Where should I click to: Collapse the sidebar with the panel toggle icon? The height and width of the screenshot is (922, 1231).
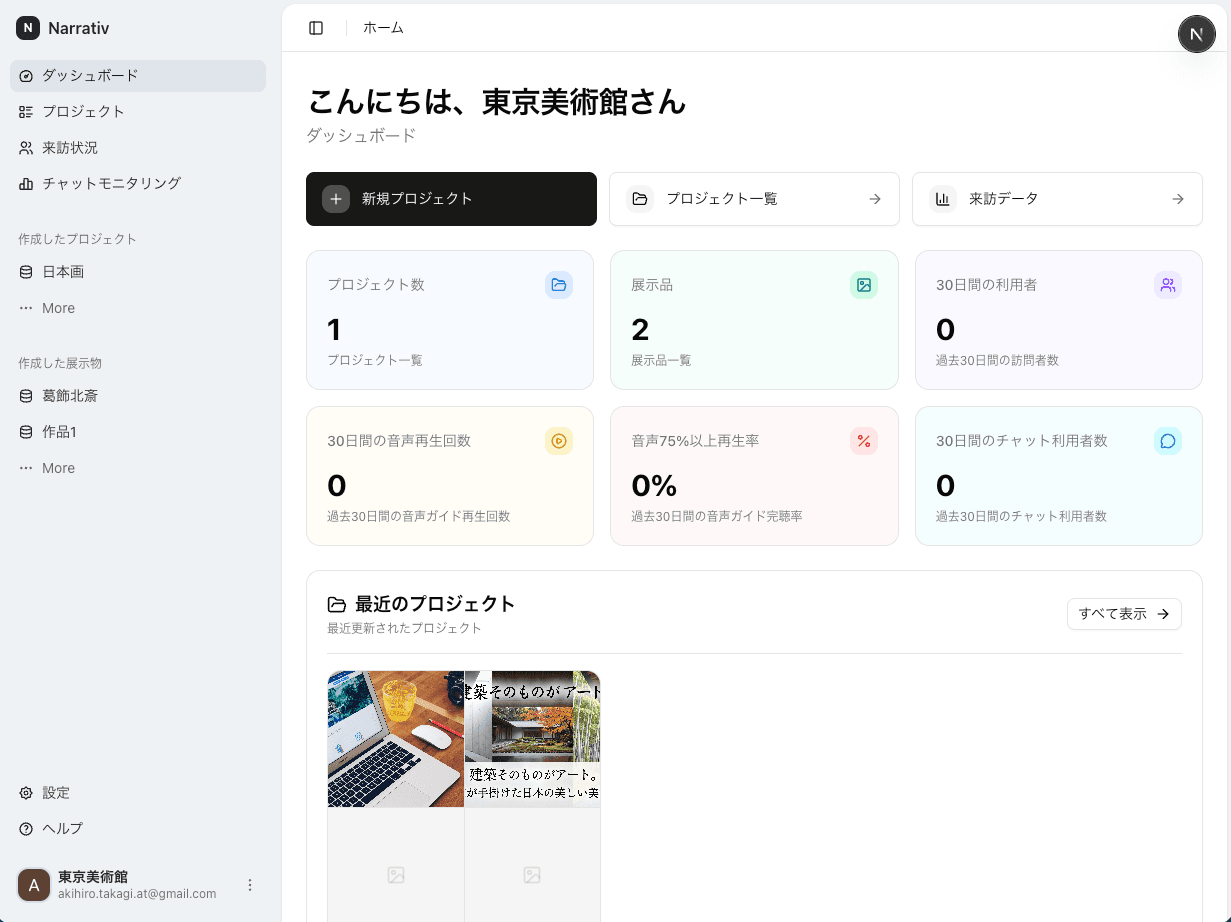(x=315, y=27)
